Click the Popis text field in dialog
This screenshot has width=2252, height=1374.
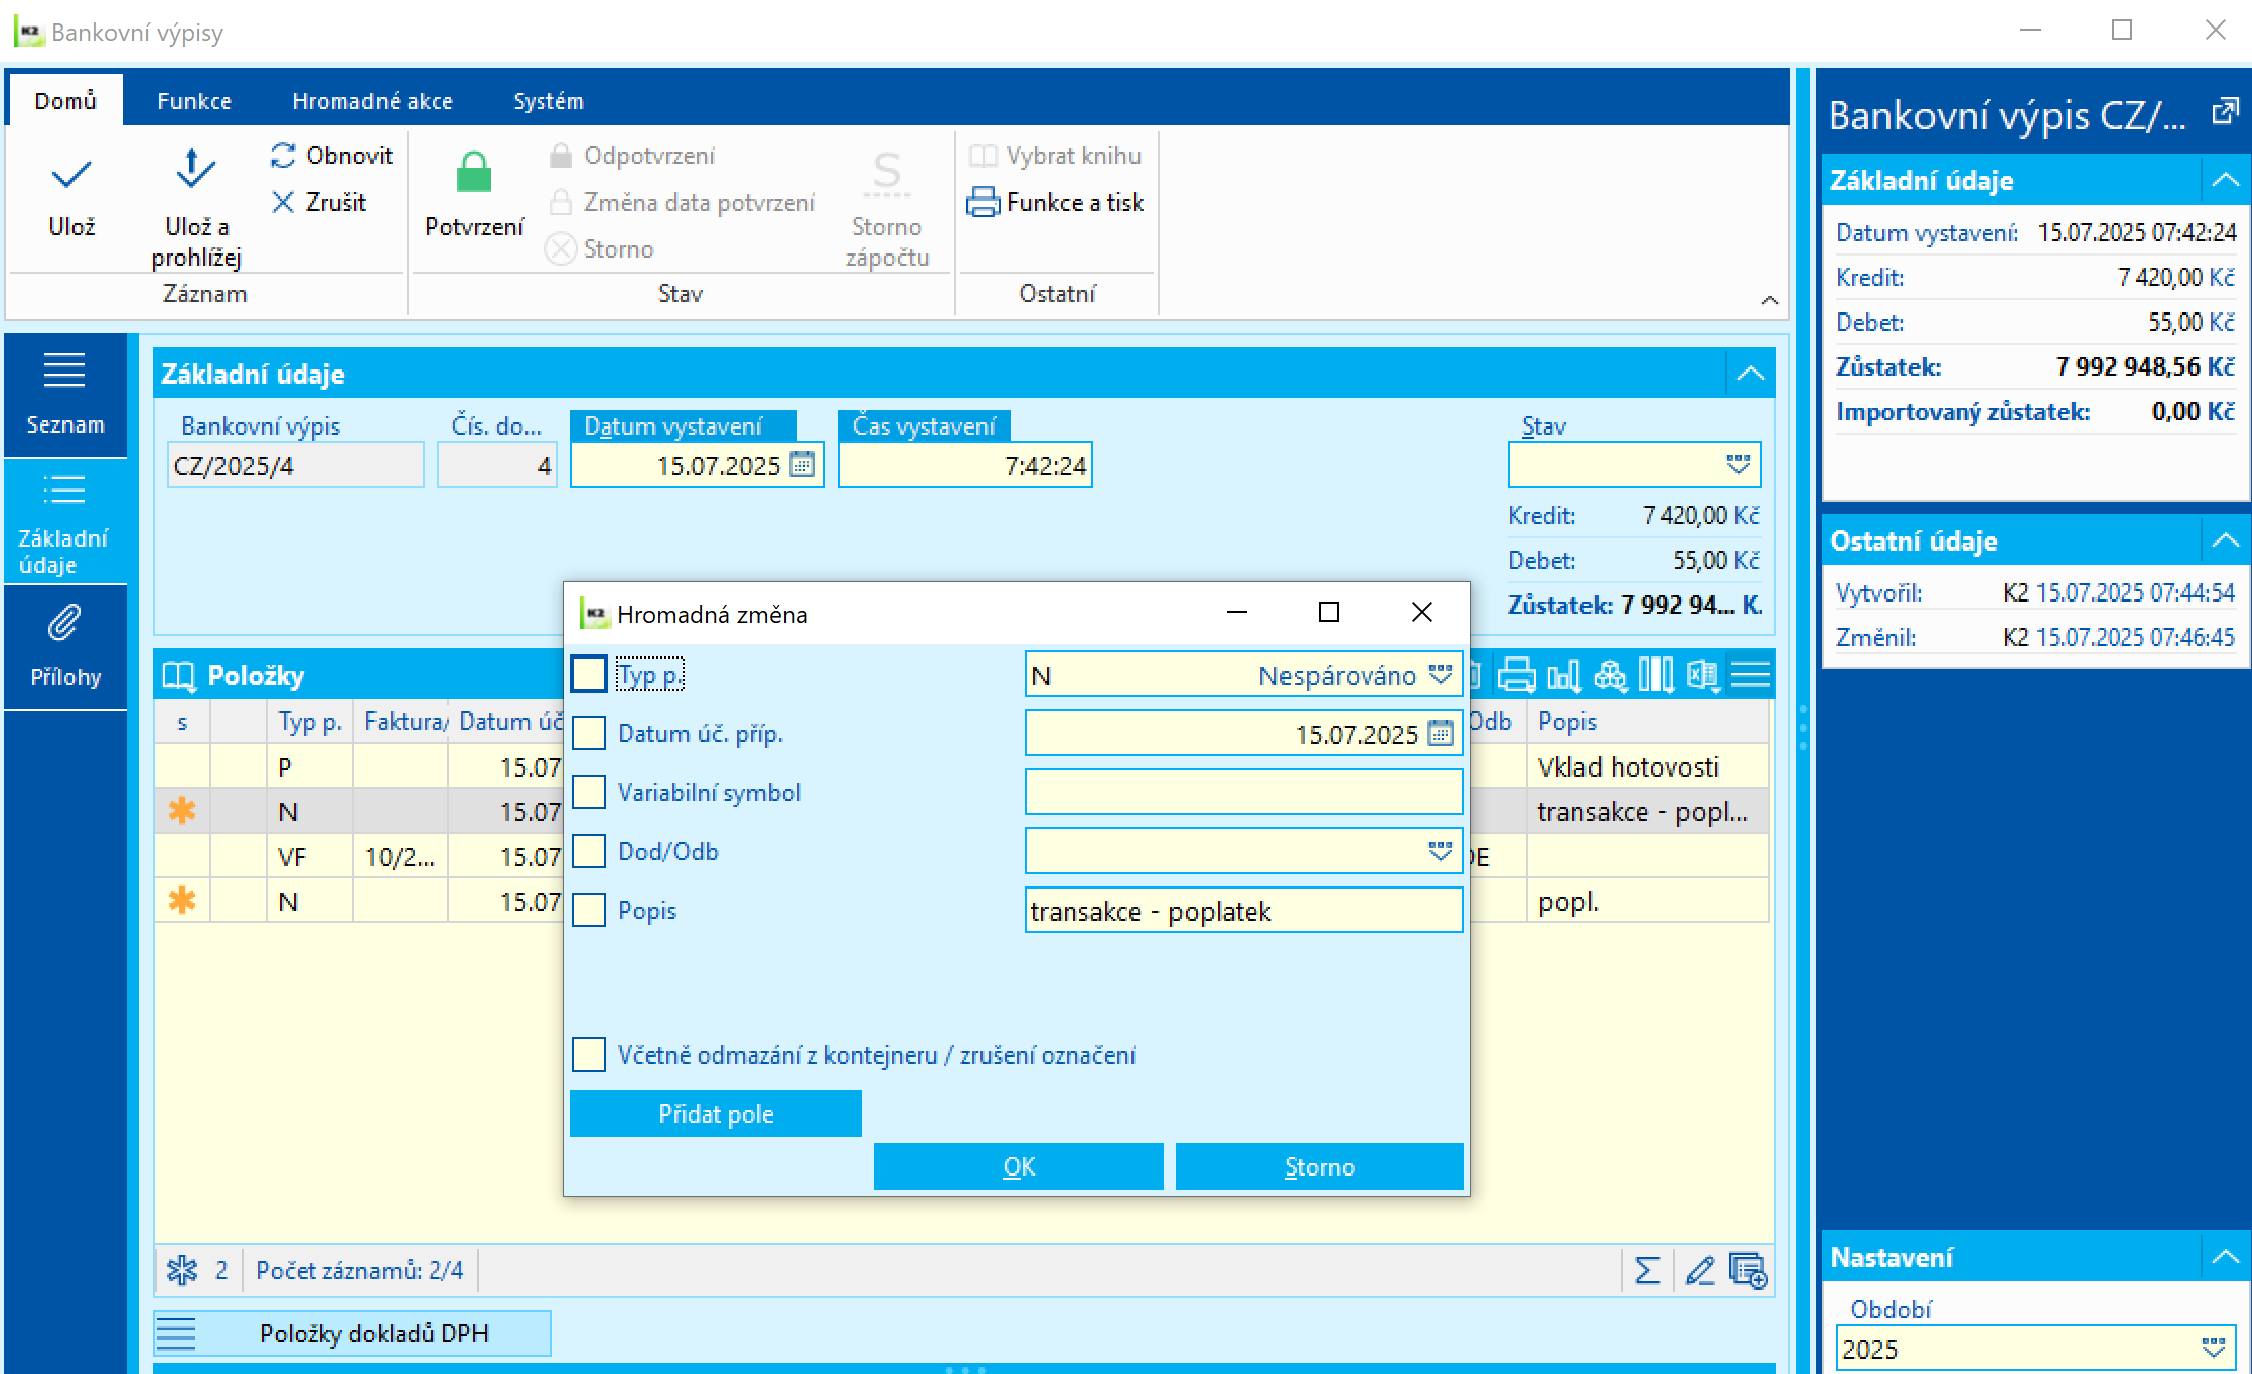point(1243,911)
